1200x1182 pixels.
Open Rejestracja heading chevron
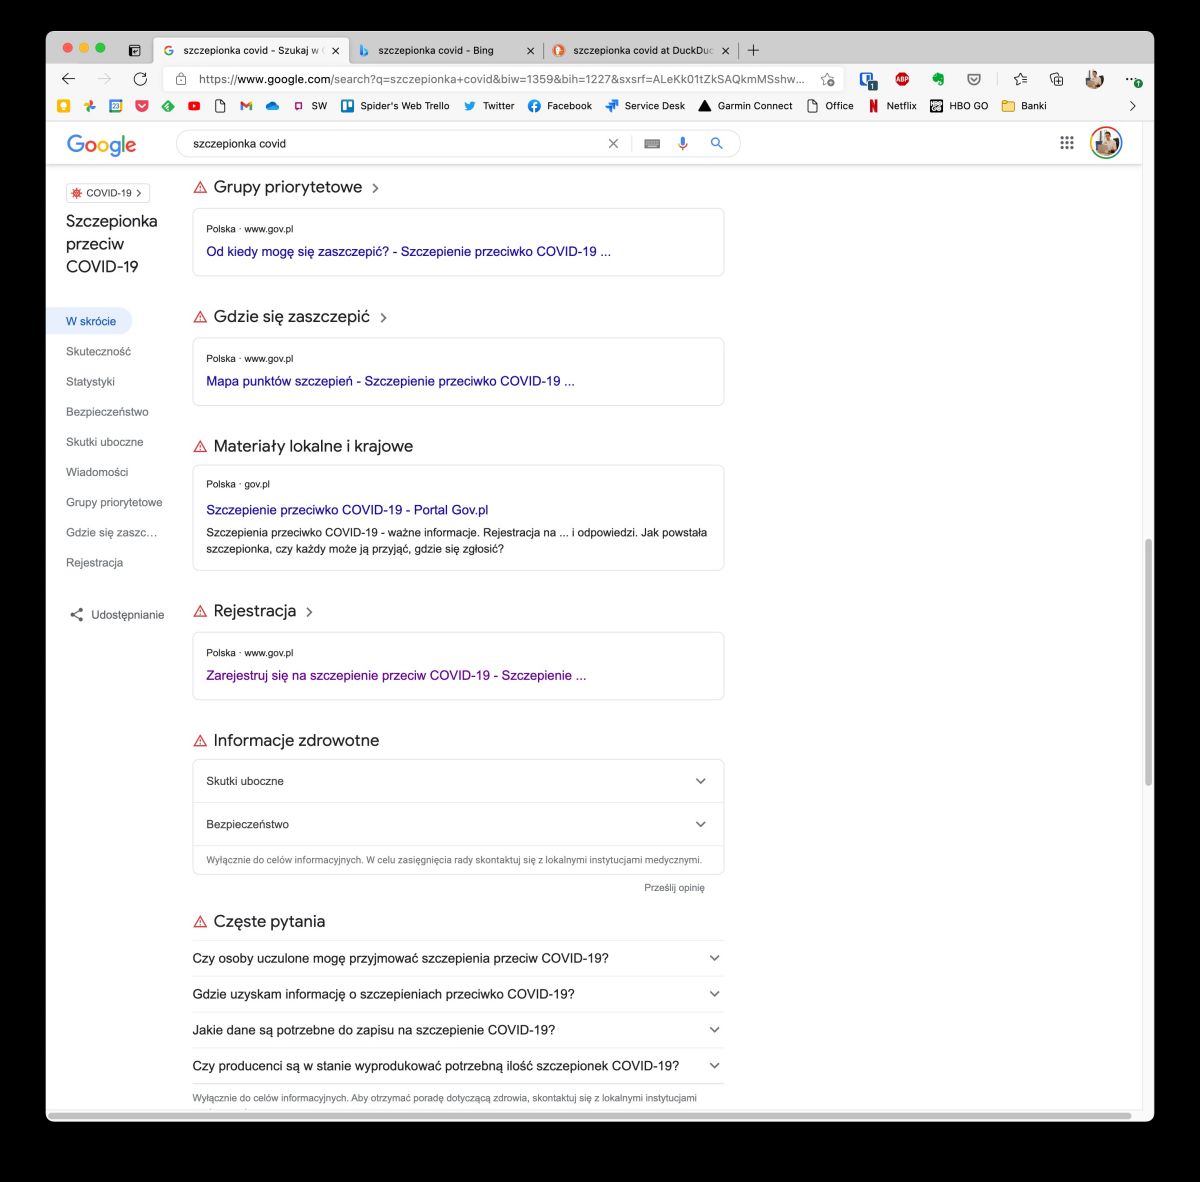[309, 612]
